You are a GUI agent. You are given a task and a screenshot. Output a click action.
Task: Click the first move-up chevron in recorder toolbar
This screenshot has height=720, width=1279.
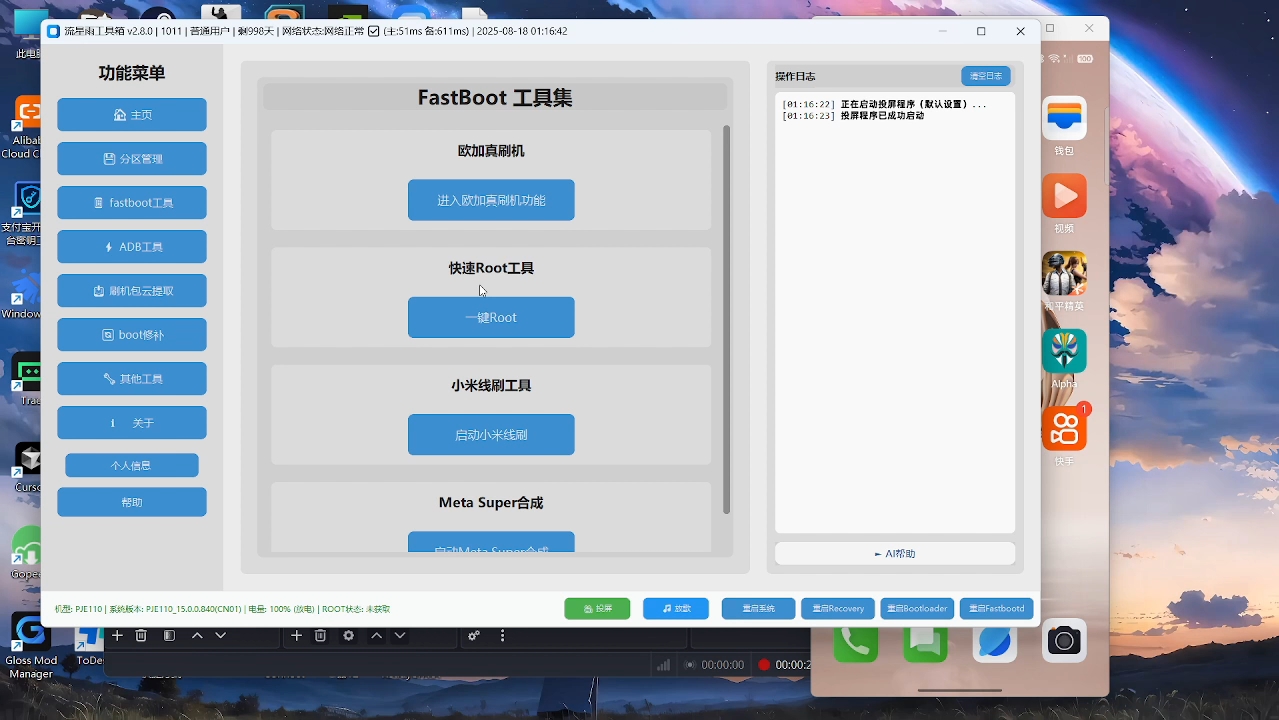[197, 635]
